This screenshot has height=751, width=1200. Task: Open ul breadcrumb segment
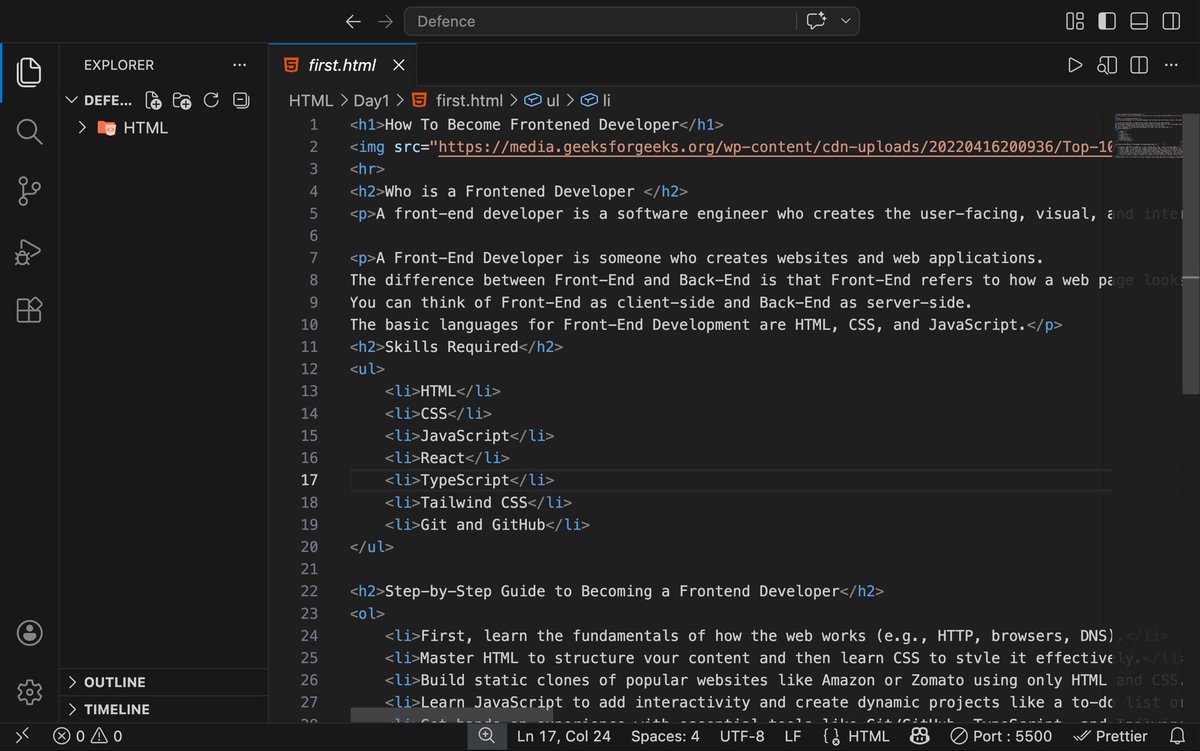click(543, 100)
